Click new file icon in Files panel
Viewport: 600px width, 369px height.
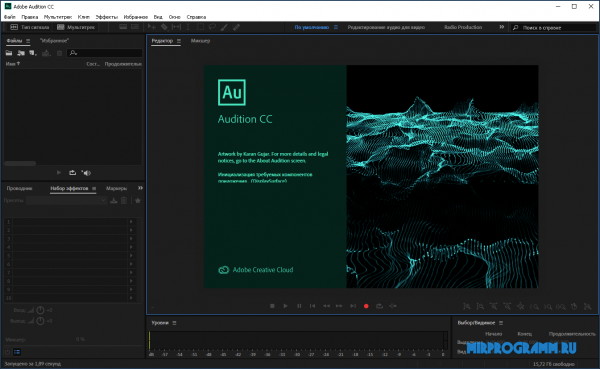(x=33, y=53)
